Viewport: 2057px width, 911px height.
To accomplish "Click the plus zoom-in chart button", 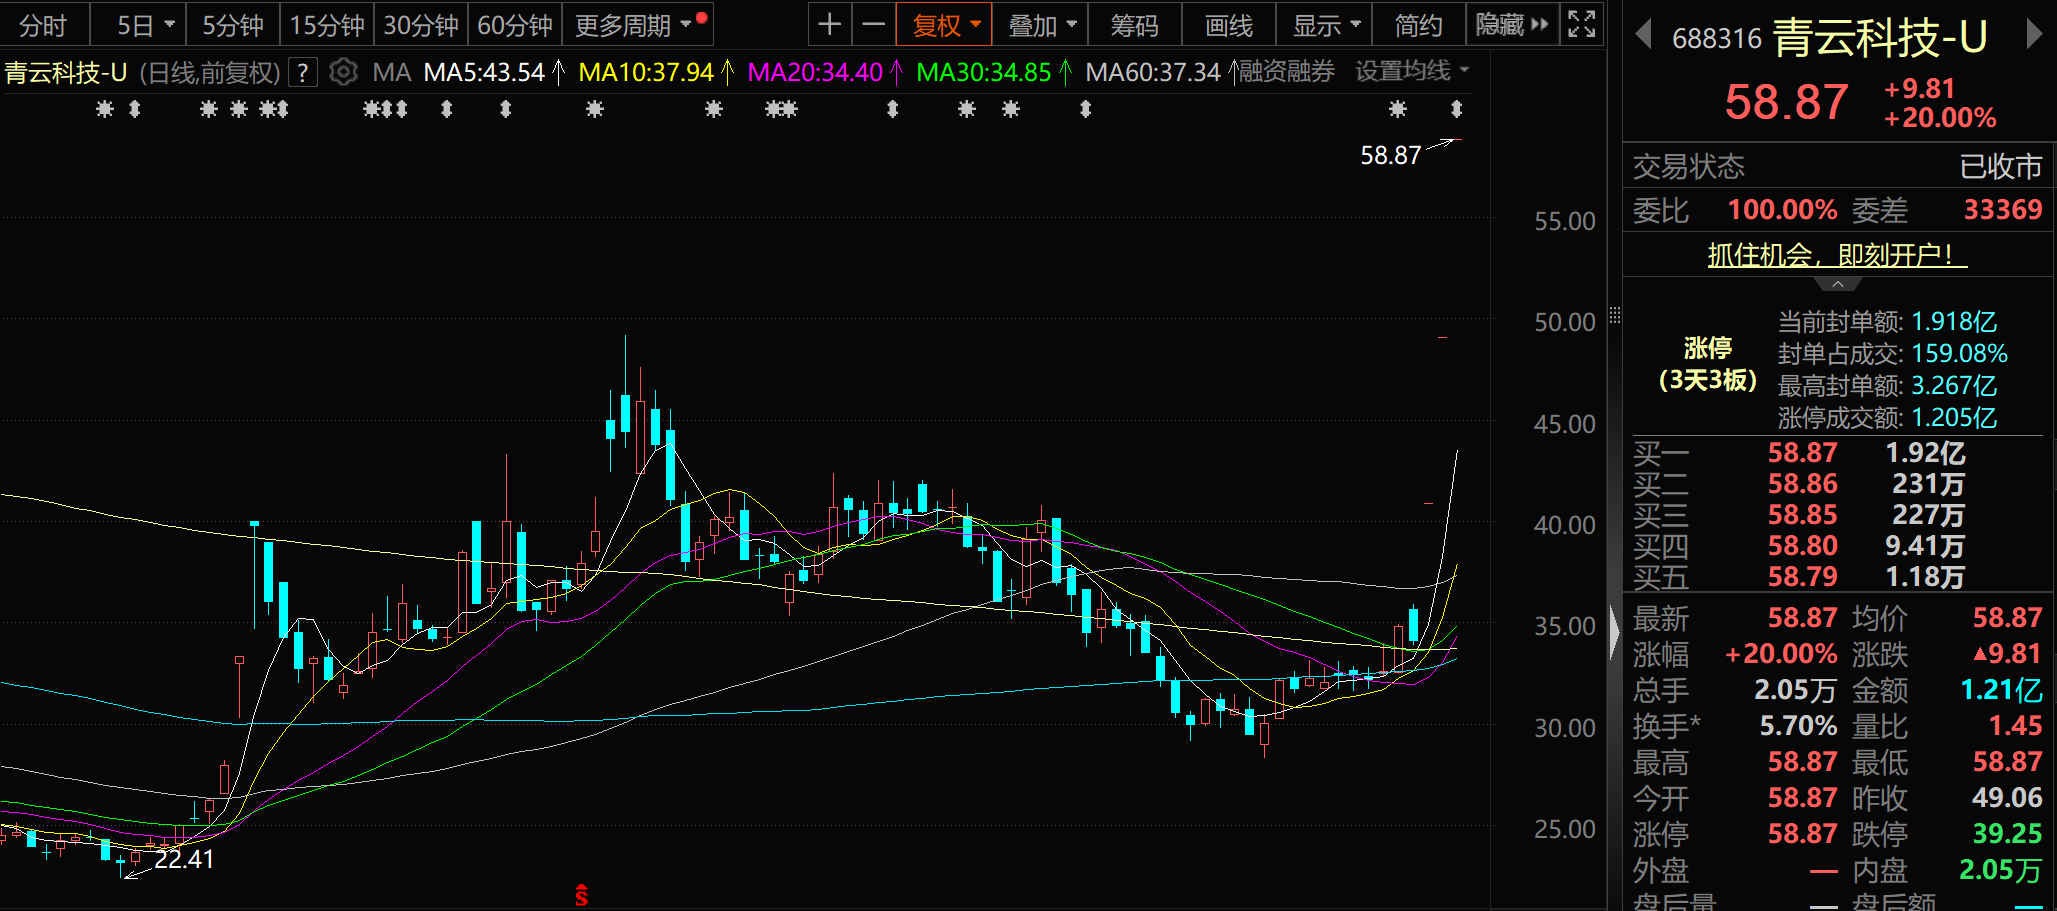I will coord(829,25).
